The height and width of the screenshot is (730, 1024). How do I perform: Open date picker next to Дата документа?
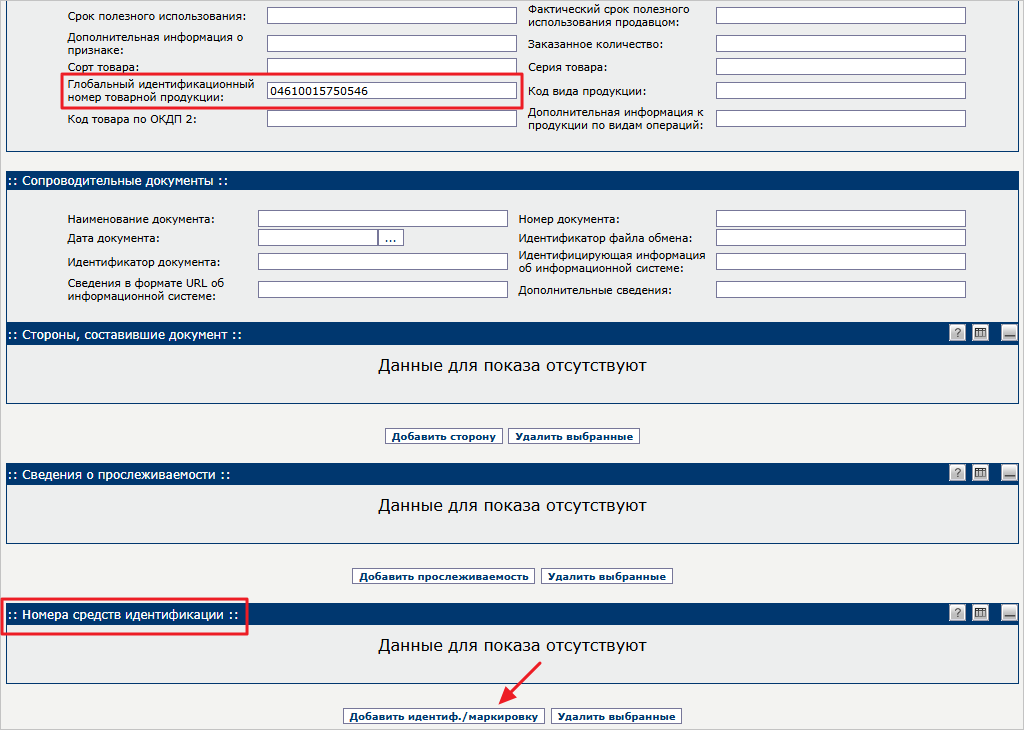coord(391,238)
